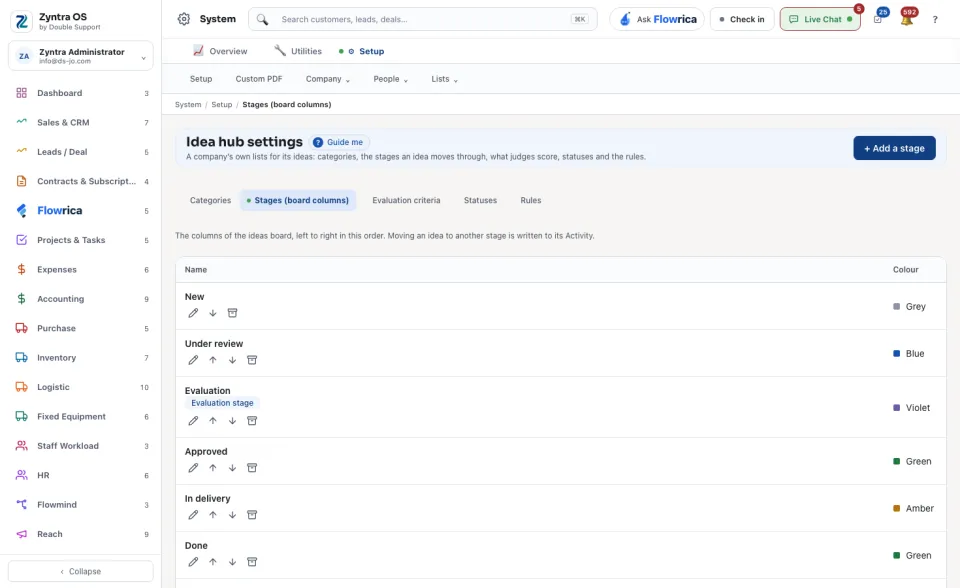Archive the Done stage
This screenshot has height=588, width=960.
(x=252, y=562)
